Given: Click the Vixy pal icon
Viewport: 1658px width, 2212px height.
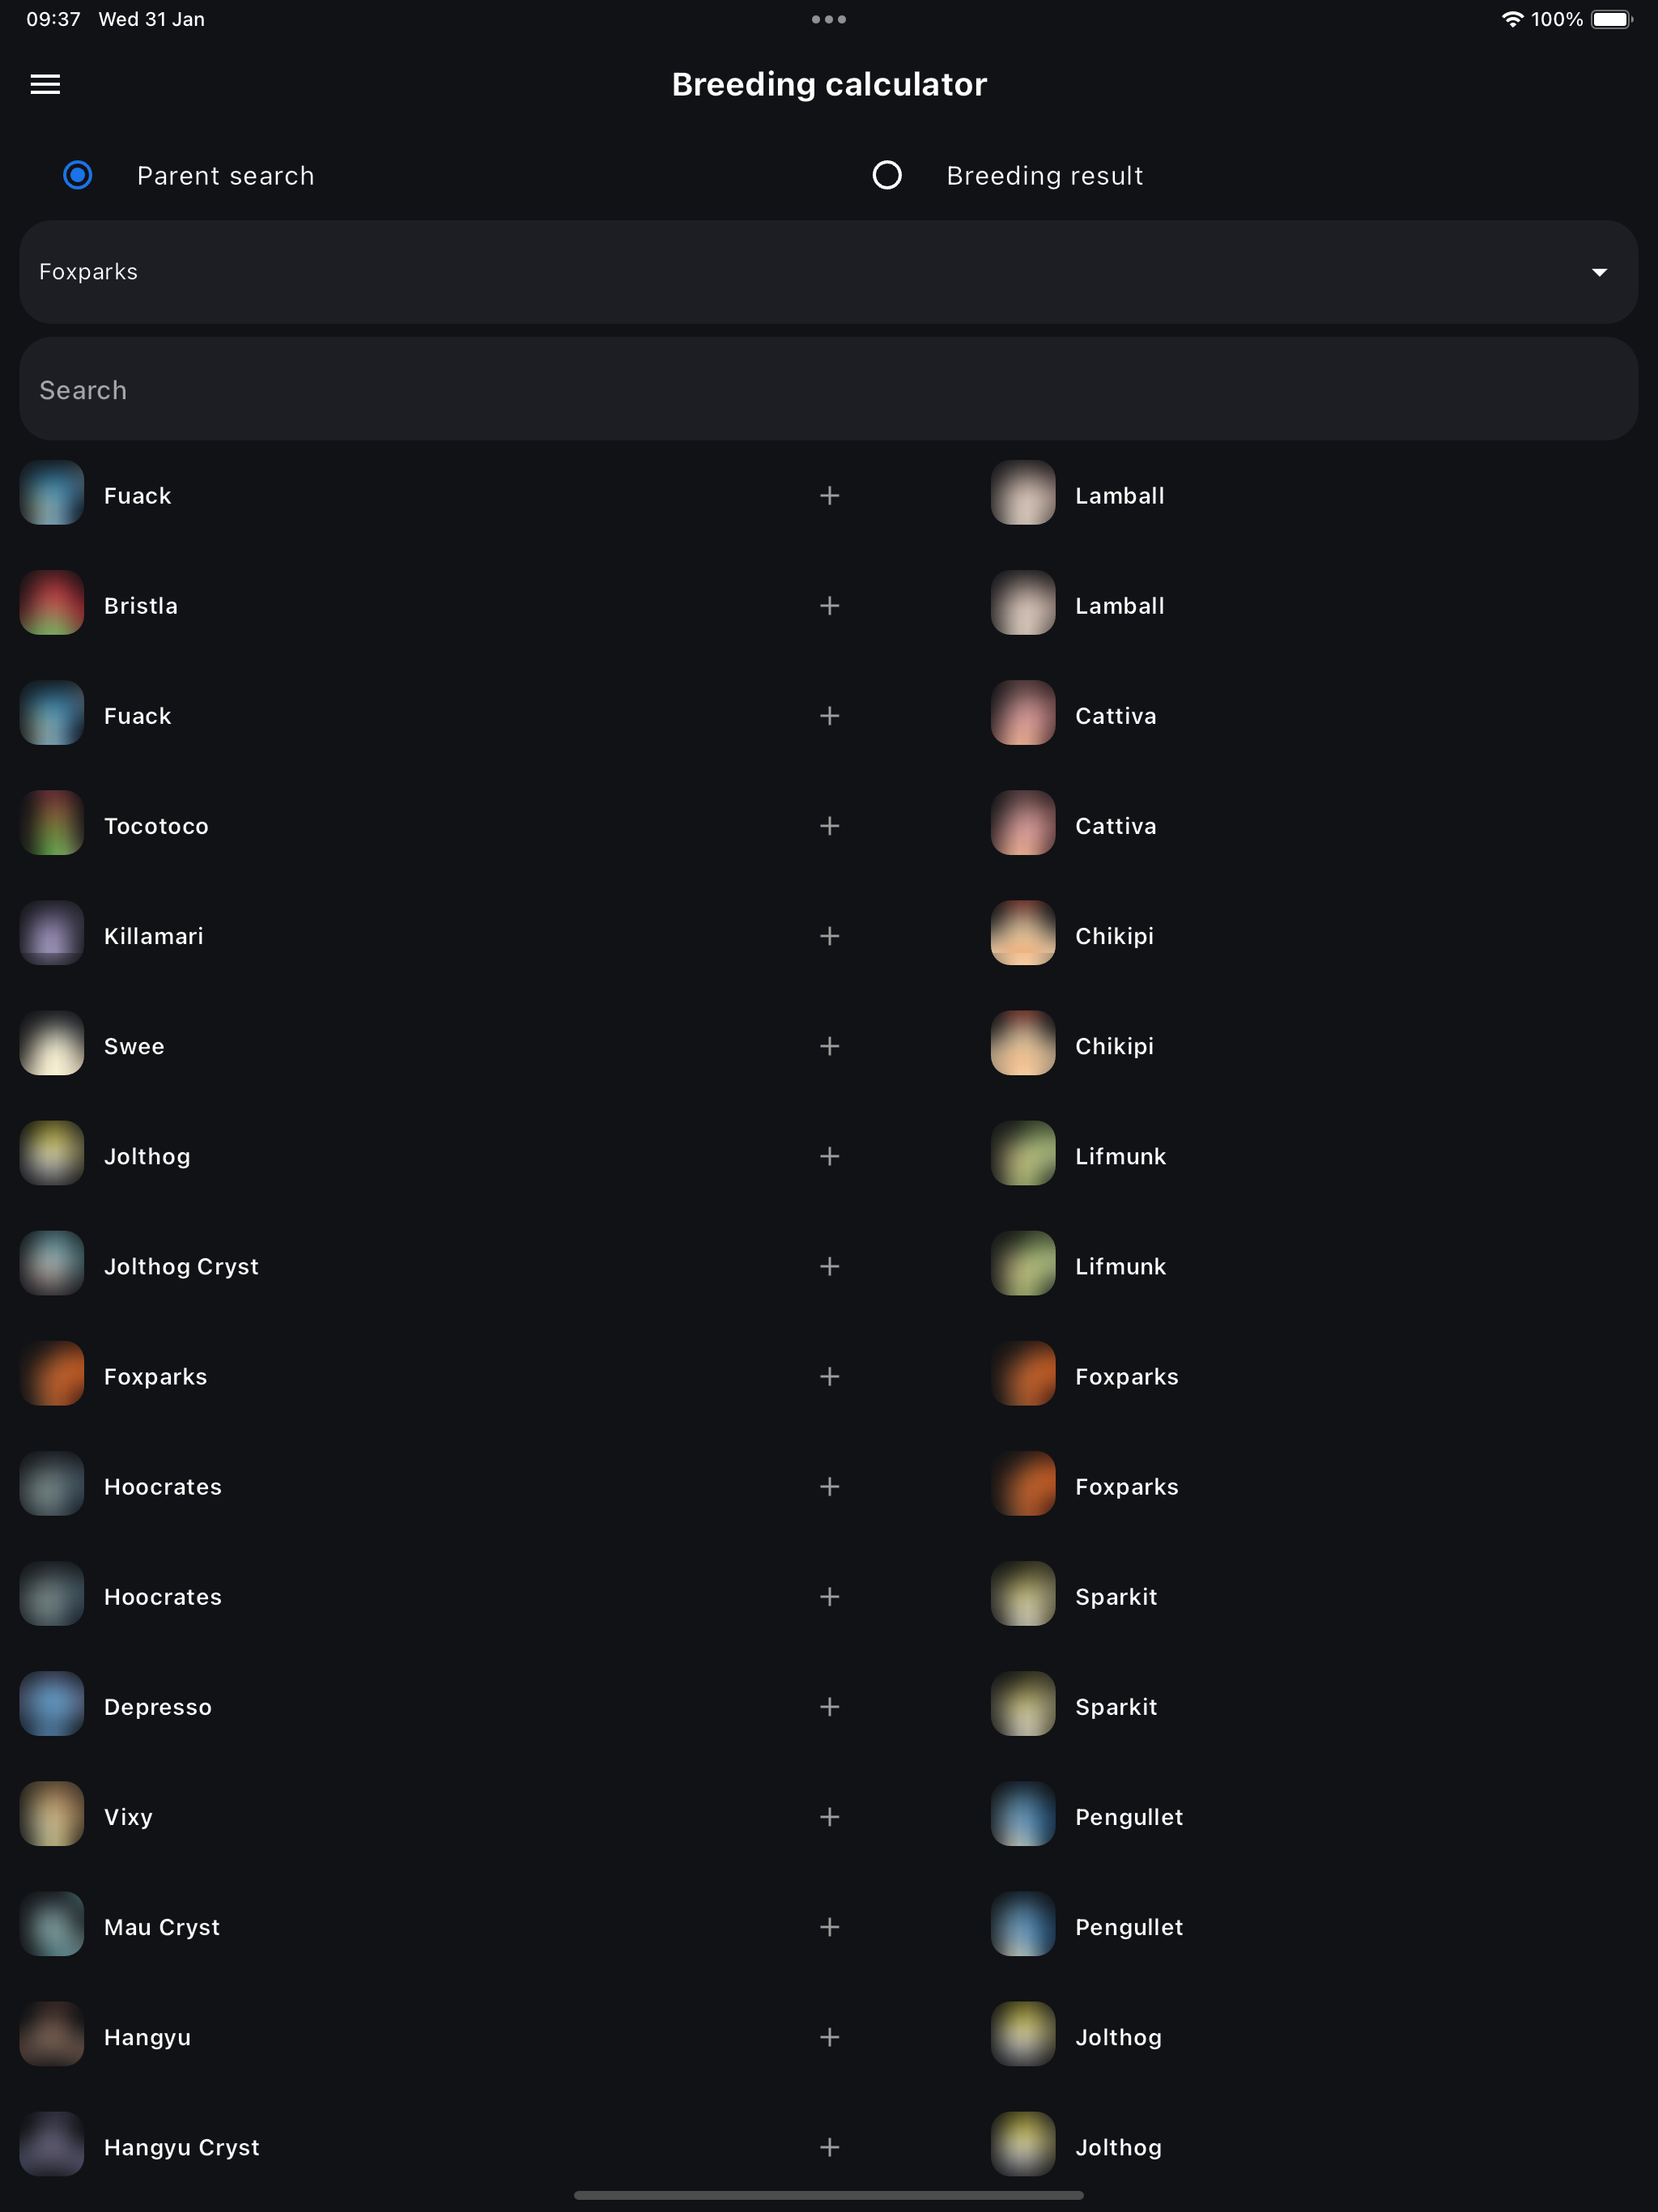Looking at the screenshot, I should (52, 1814).
